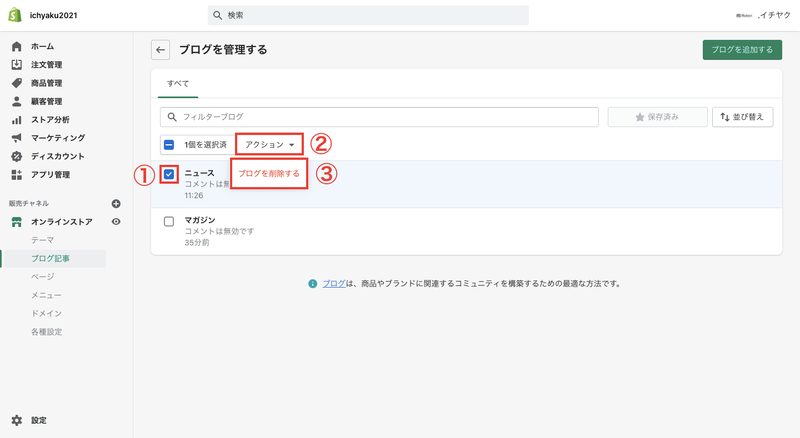Open the アクション dropdown
Image resolution: width=800 pixels, height=438 pixels.
(269, 144)
